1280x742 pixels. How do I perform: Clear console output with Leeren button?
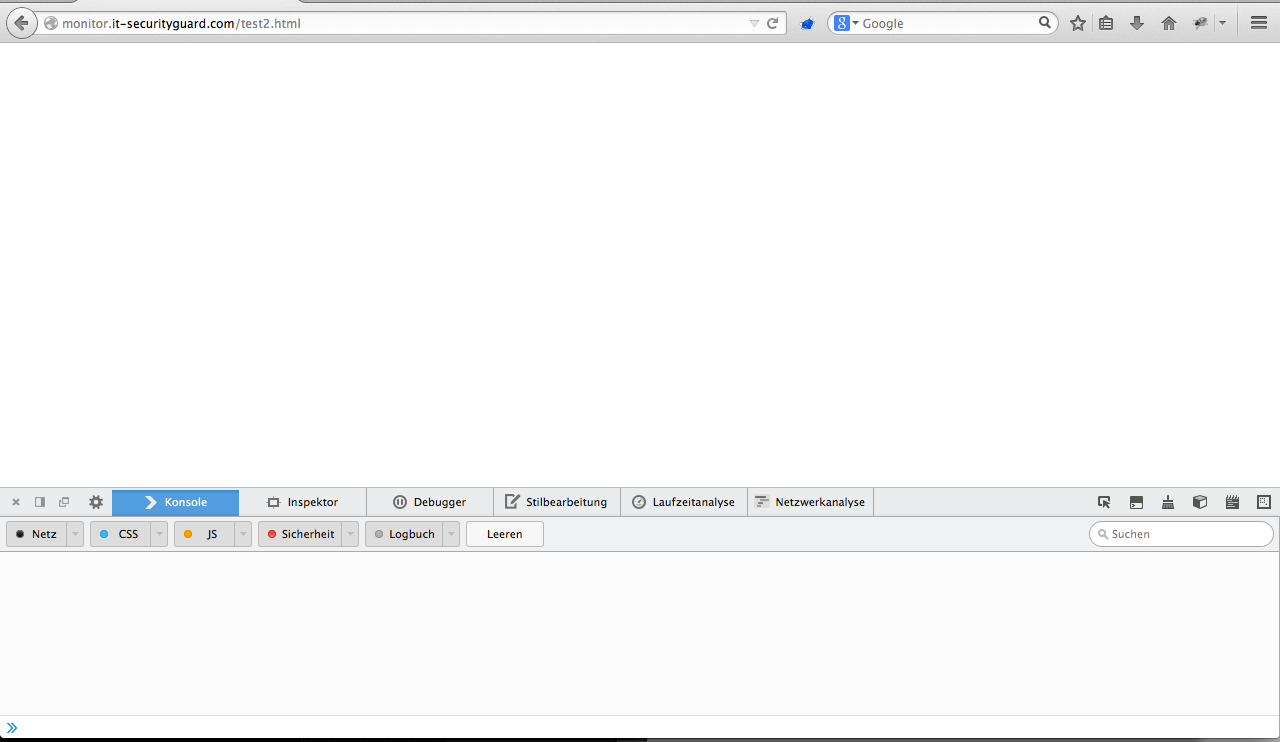pos(505,534)
